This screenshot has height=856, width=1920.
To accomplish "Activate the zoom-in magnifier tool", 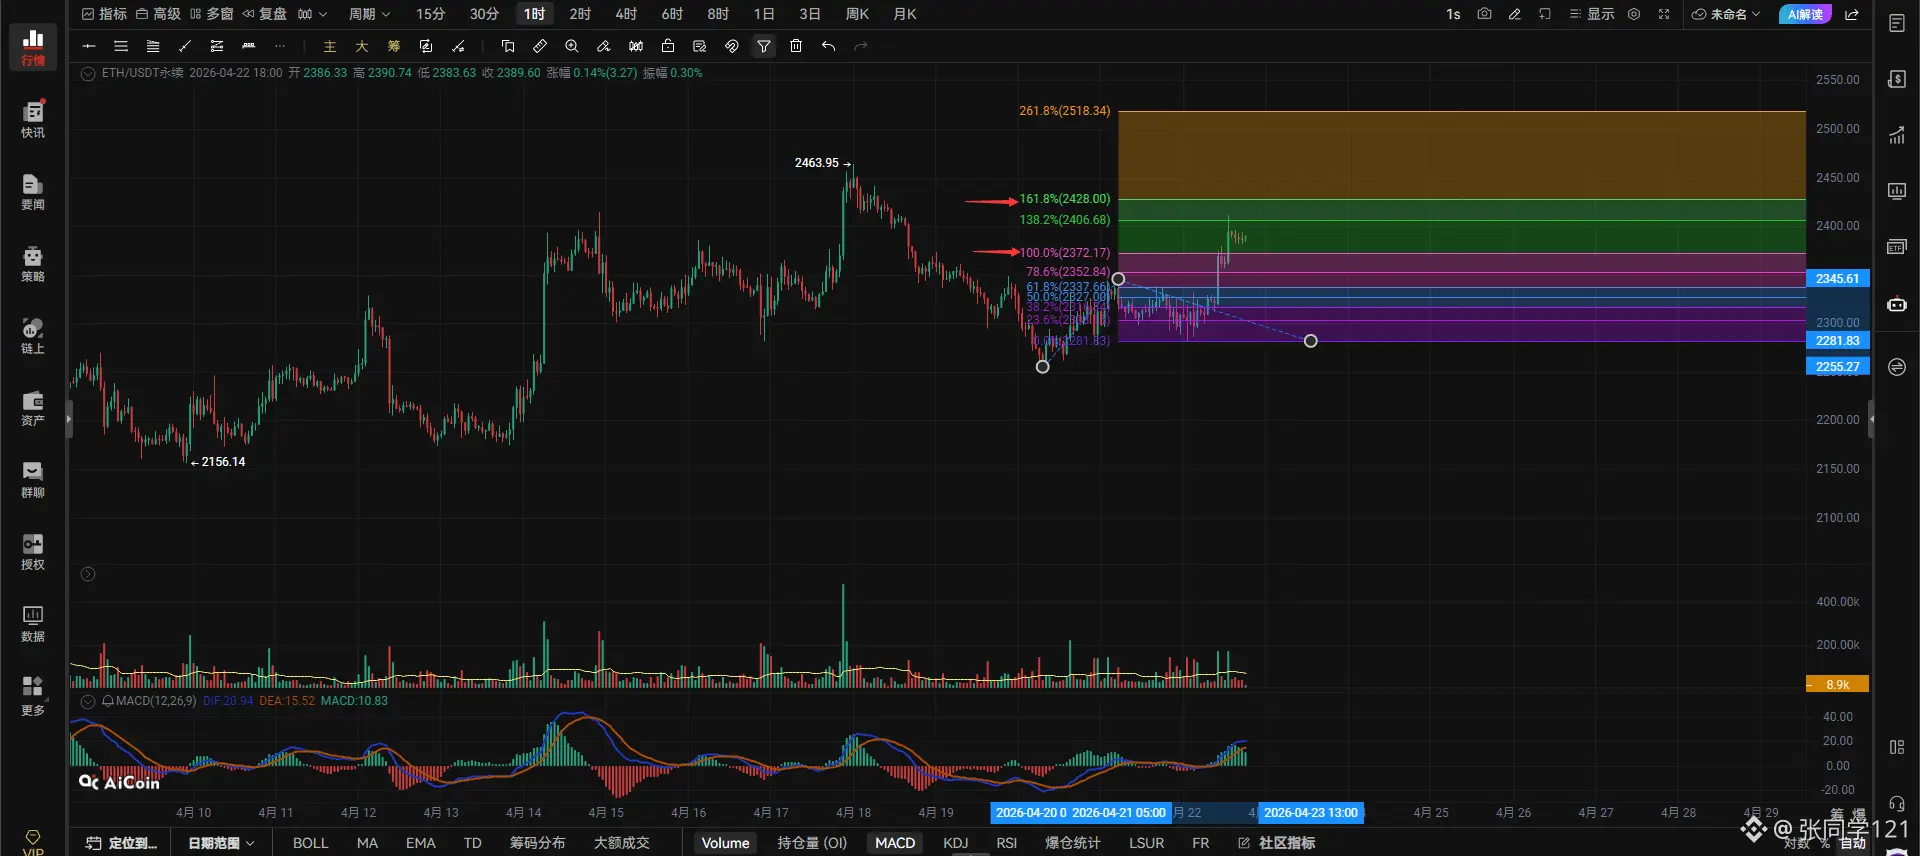I will (572, 46).
